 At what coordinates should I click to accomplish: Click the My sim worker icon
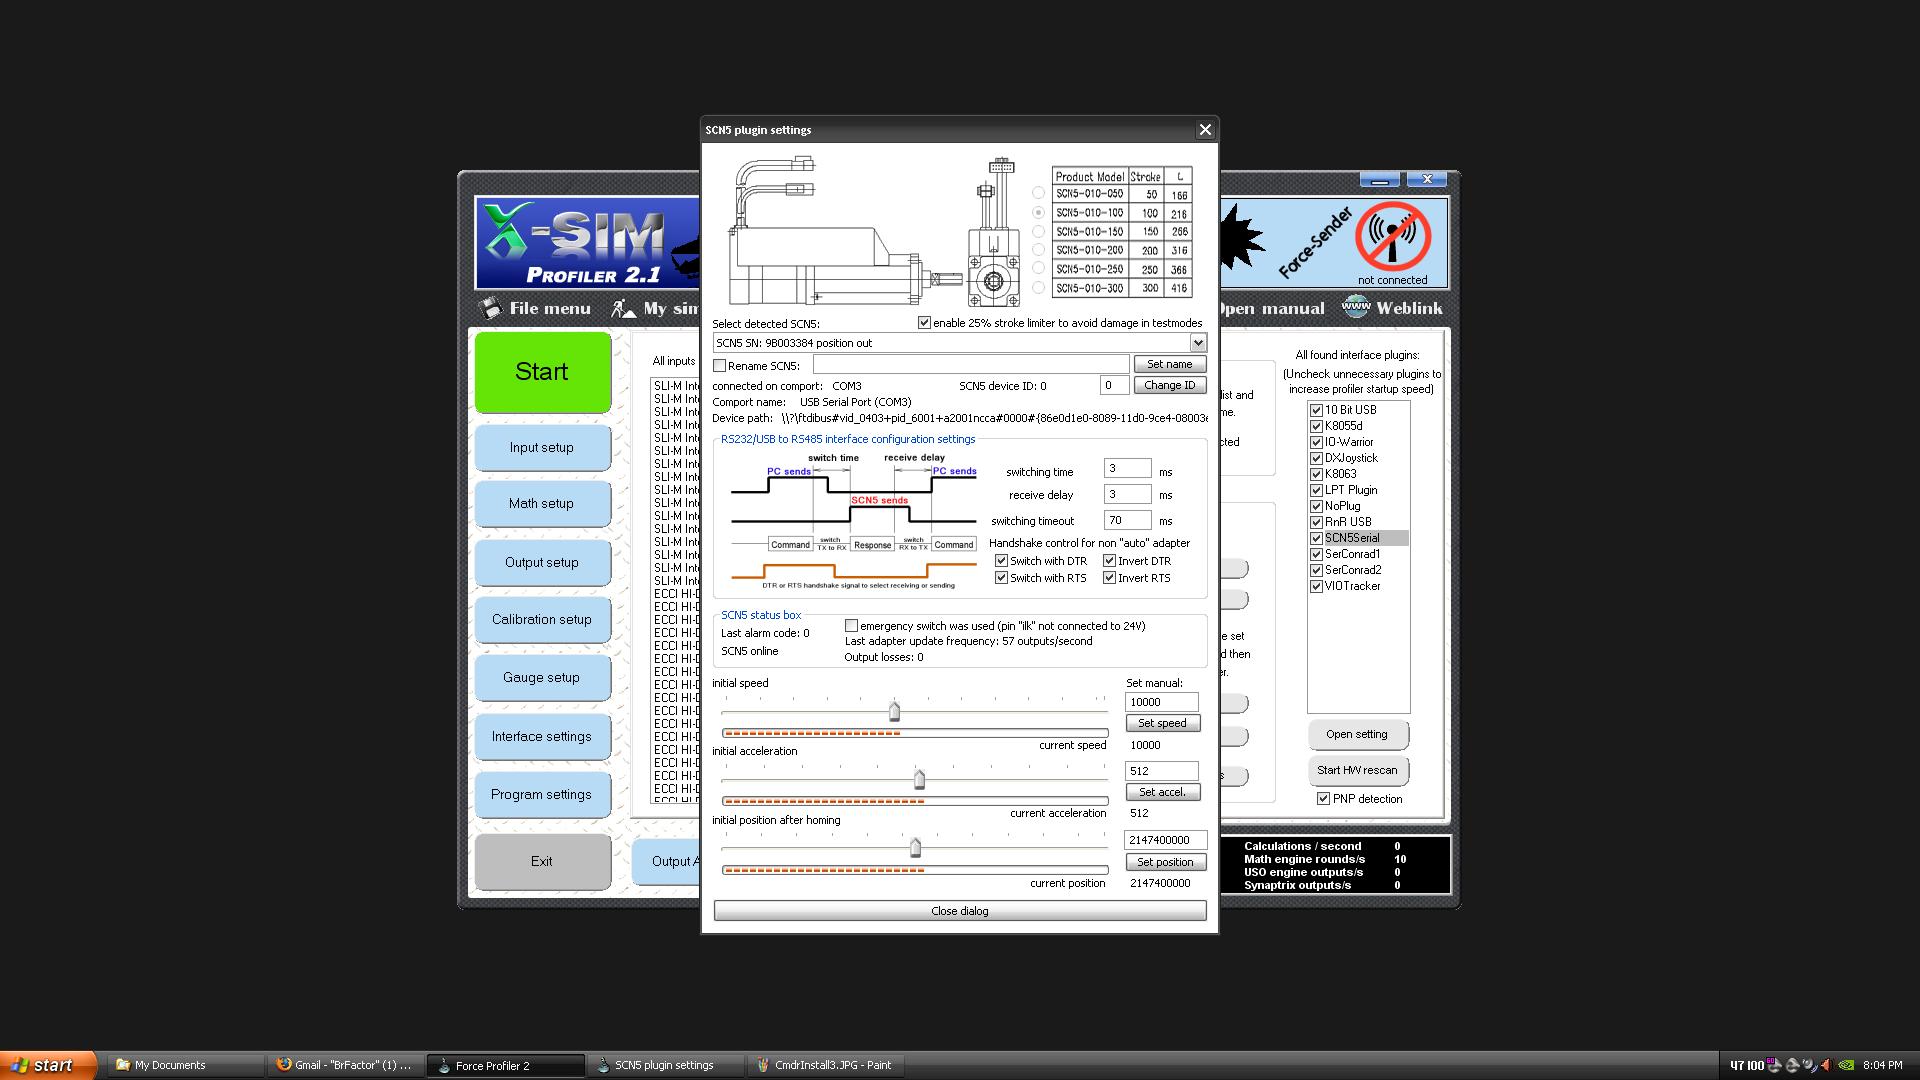pos(623,308)
